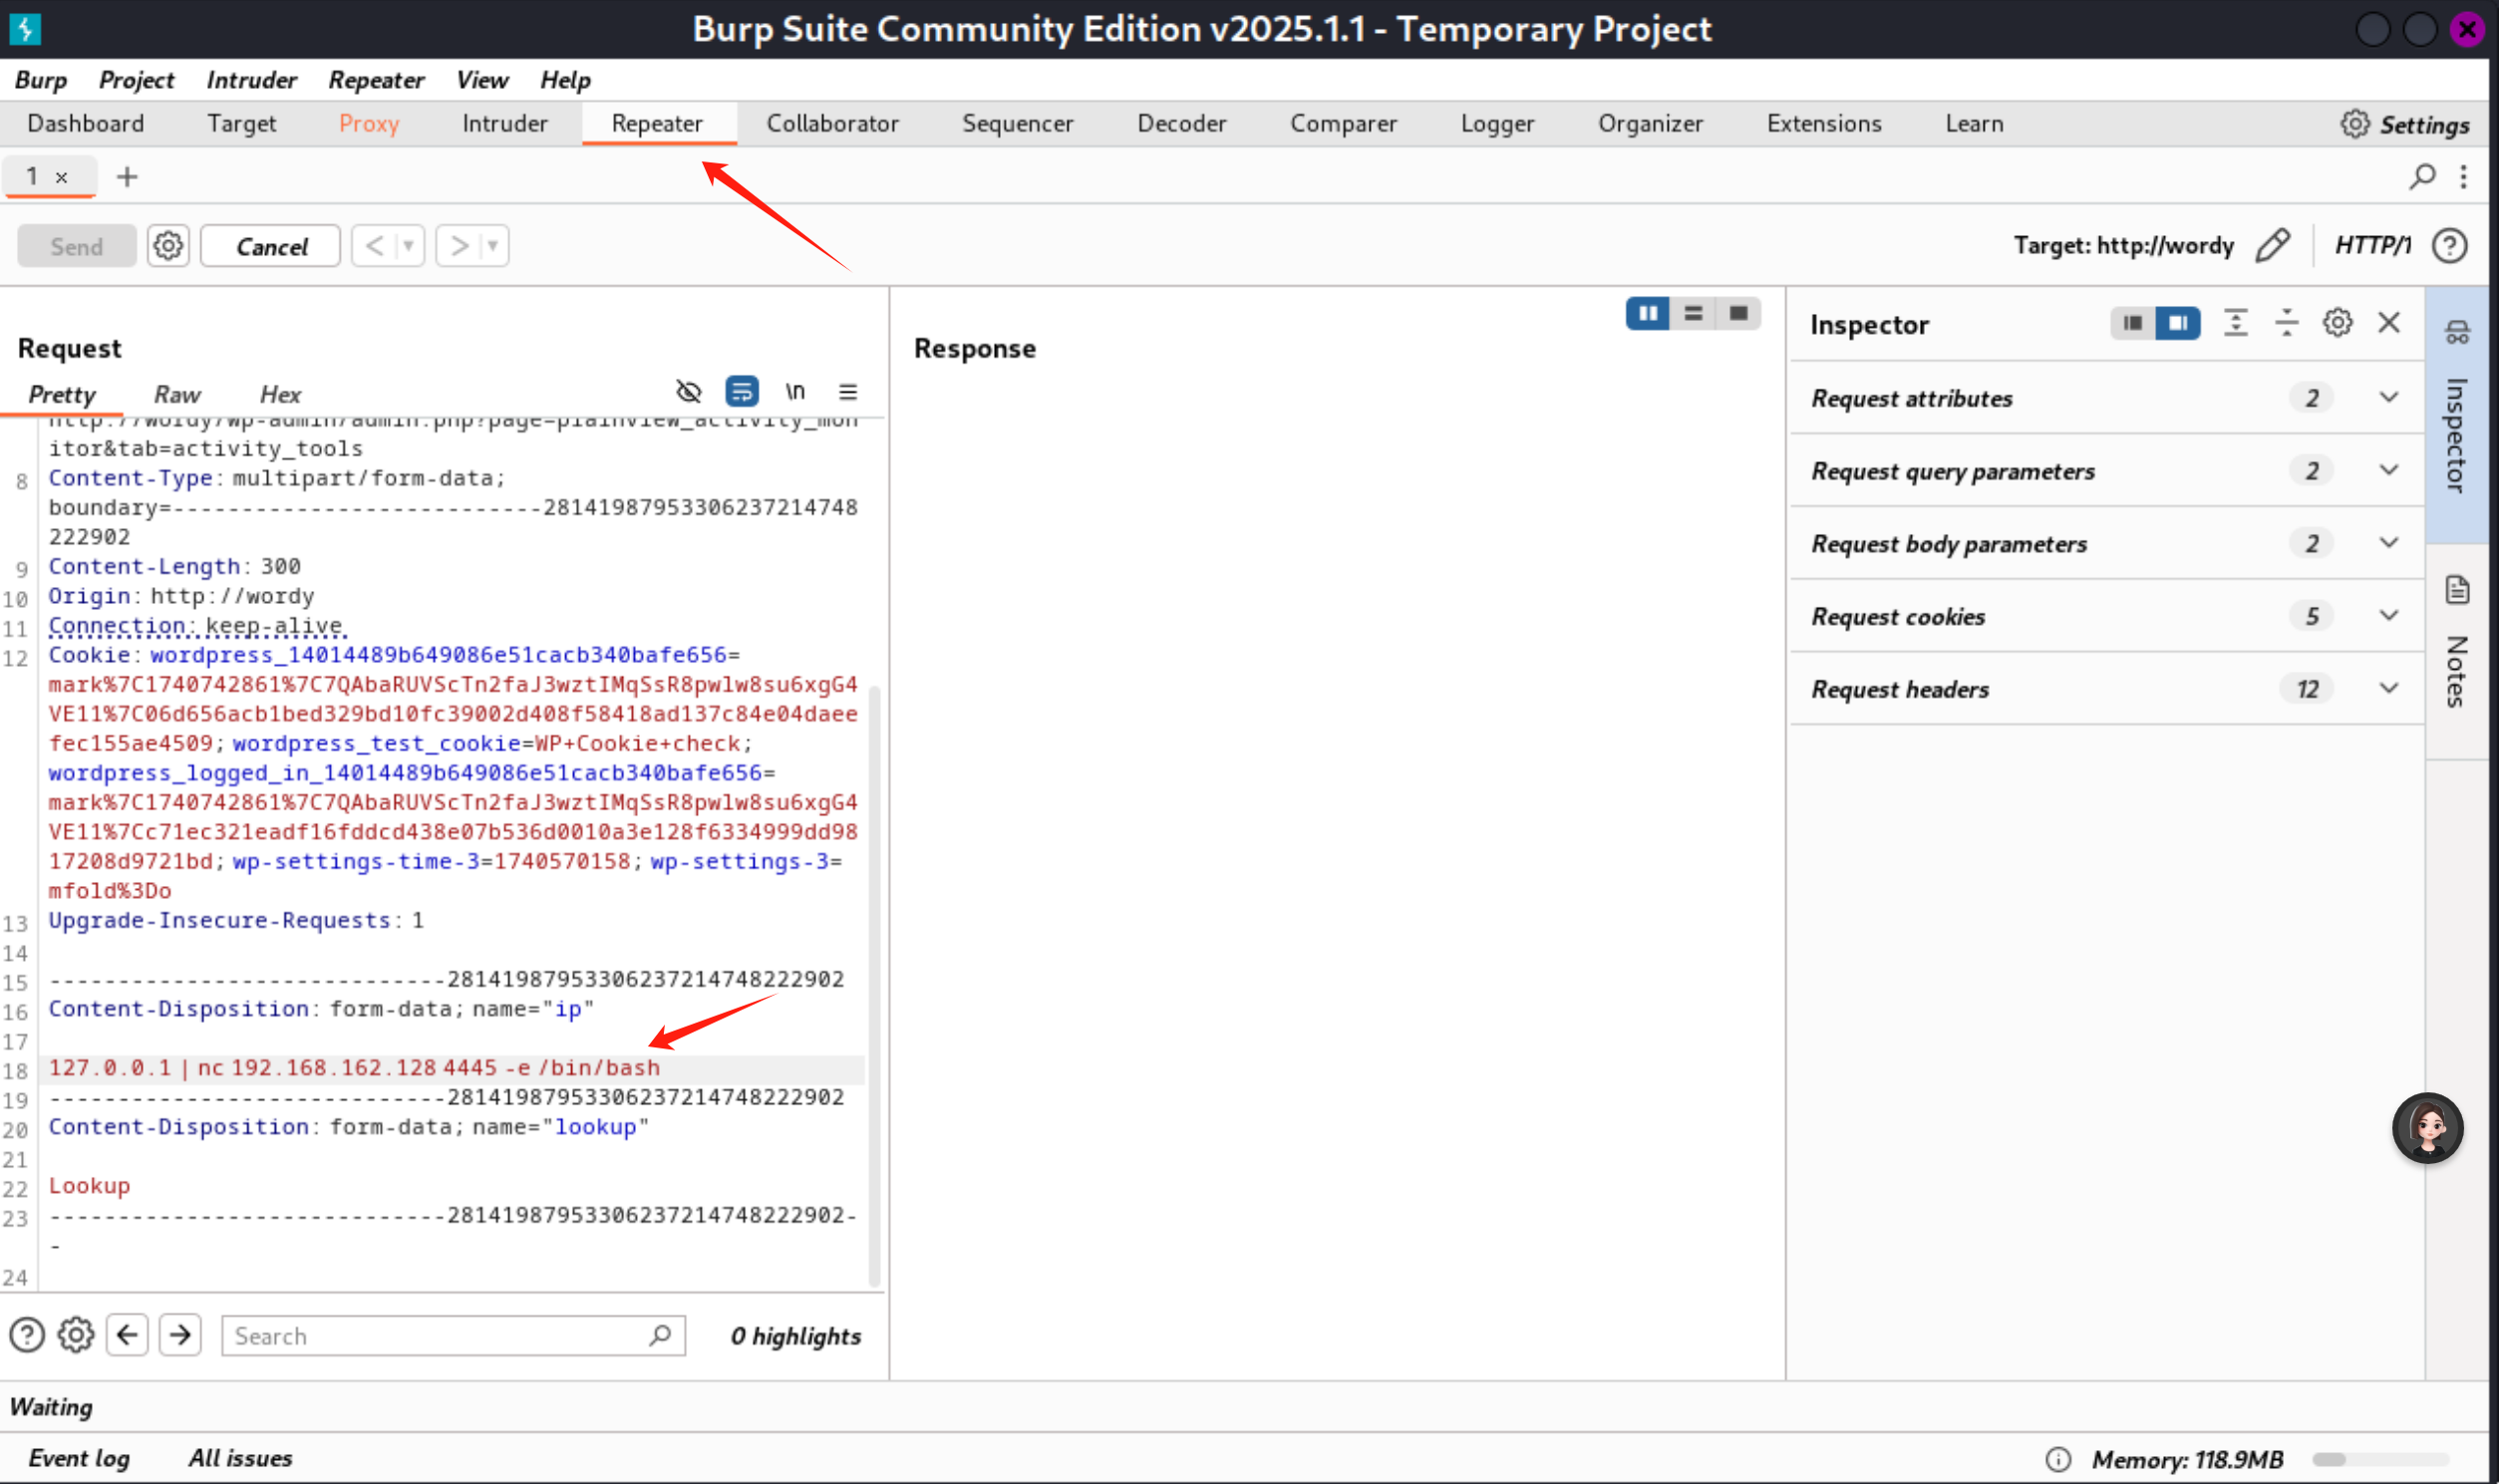The height and width of the screenshot is (1484, 2499).
Task: Expand Request headers section
Action: tap(2389, 689)
